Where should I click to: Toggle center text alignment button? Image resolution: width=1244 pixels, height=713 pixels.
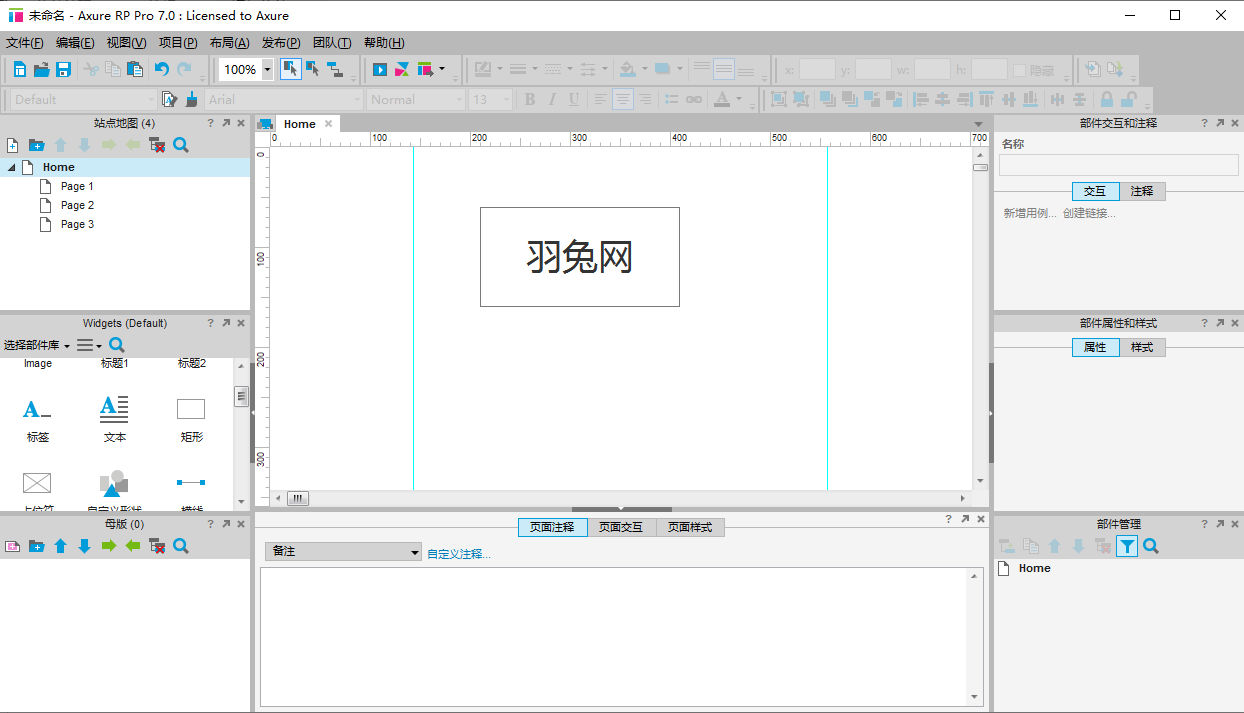pos(622,99)
